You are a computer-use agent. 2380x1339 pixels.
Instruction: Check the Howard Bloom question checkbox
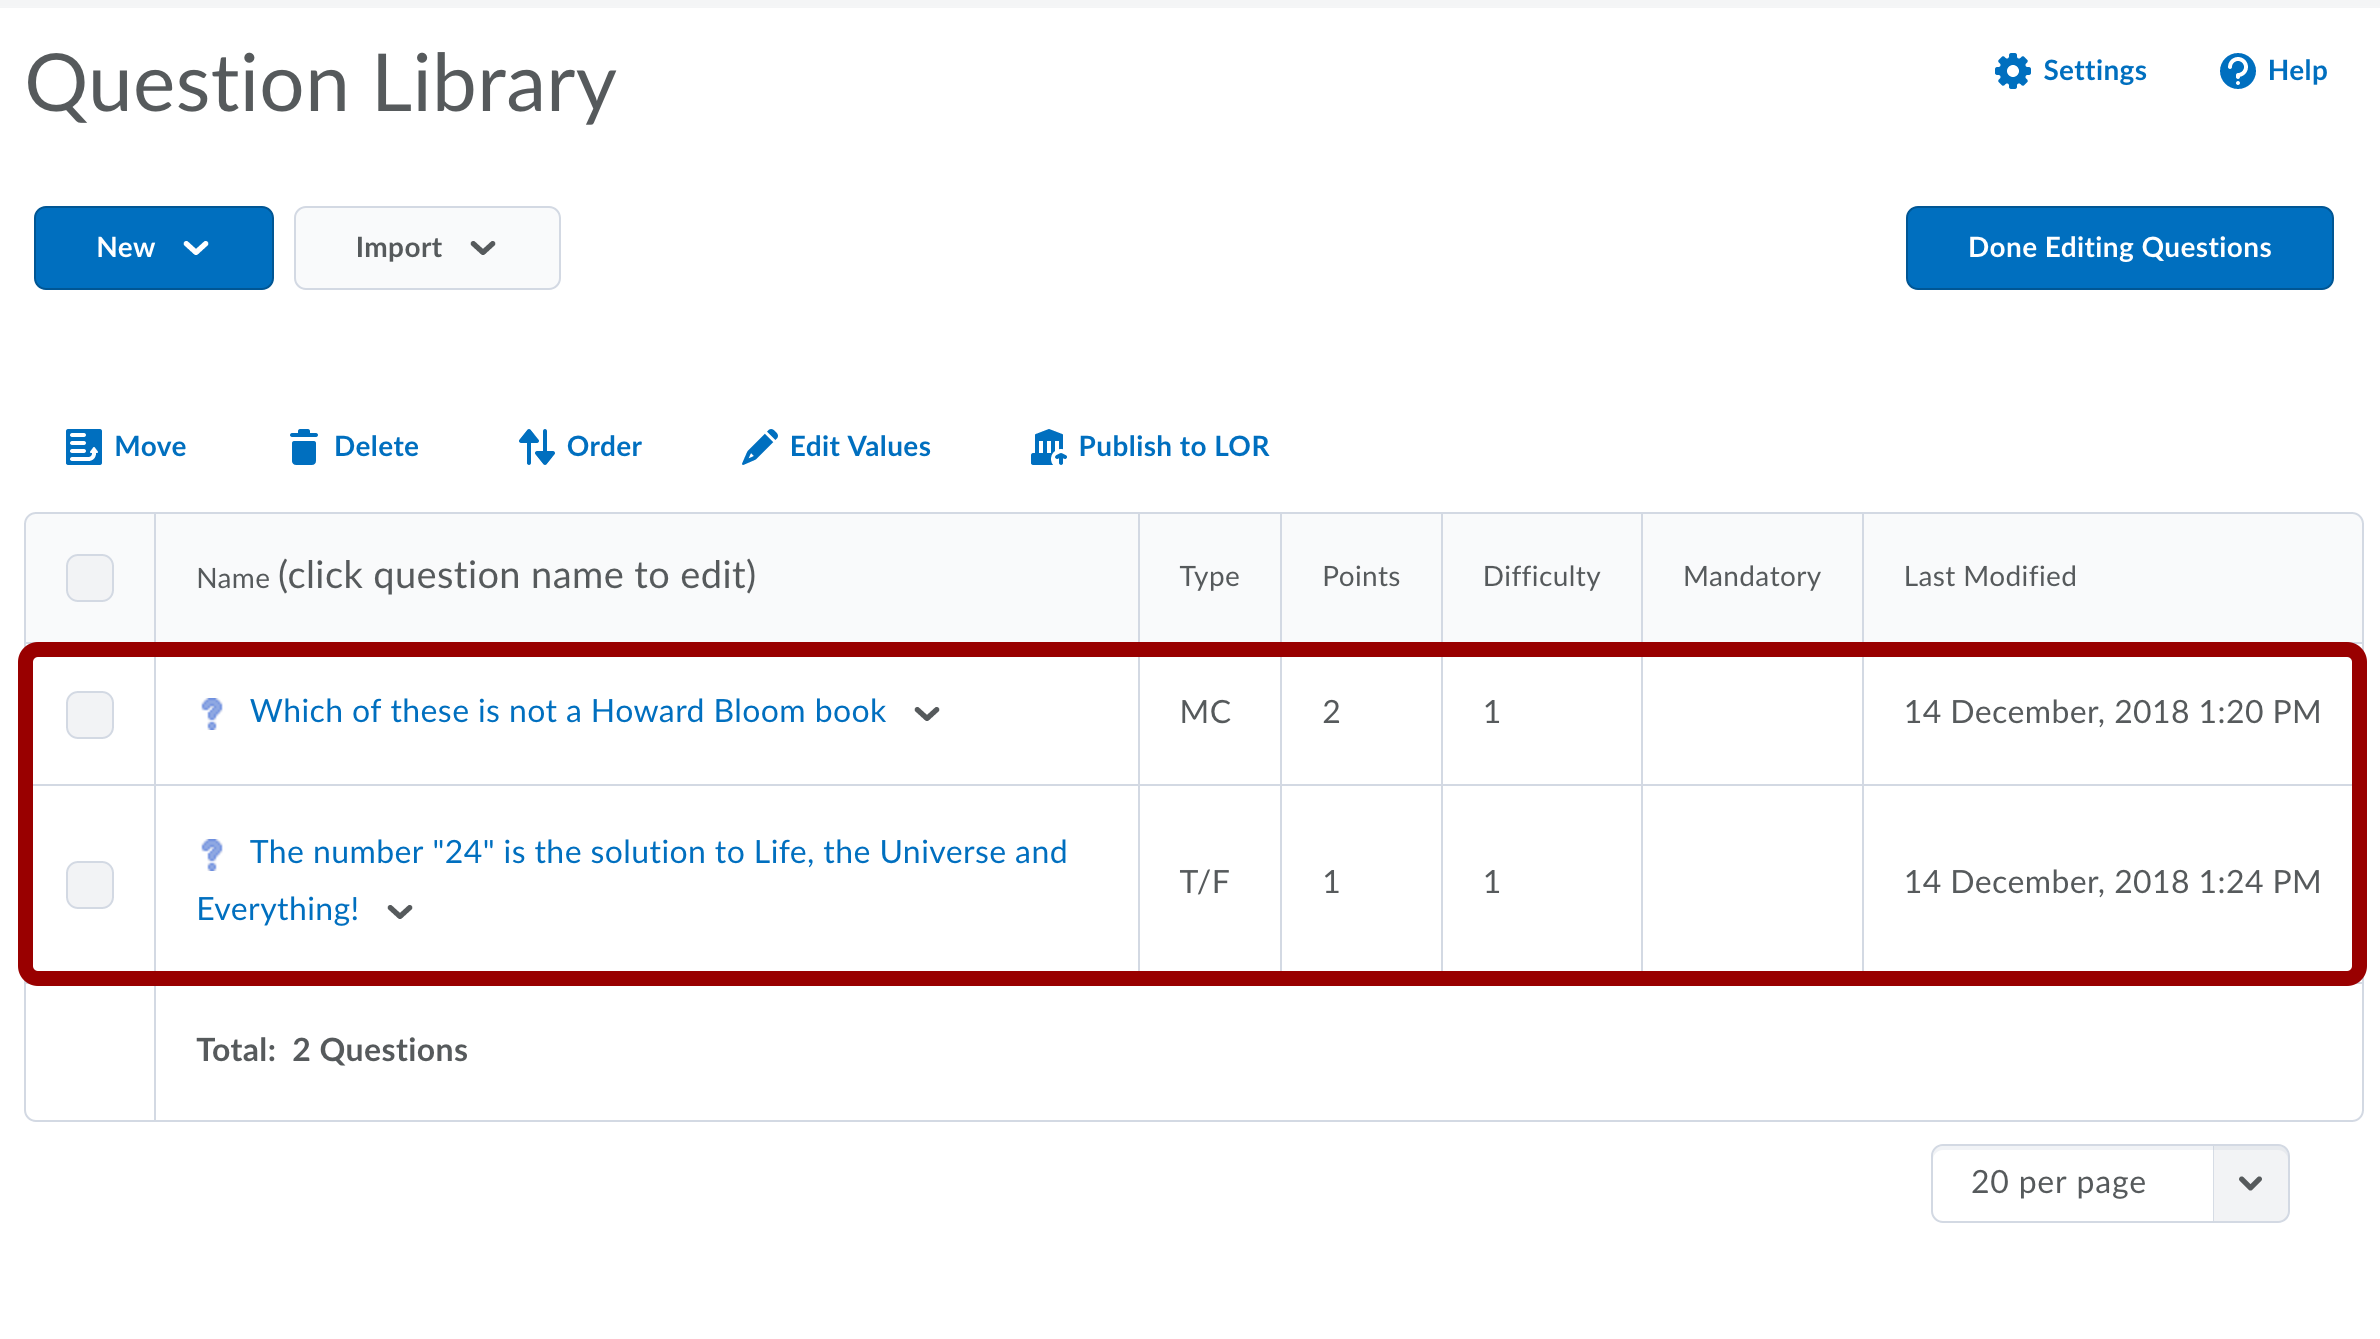coord(90,714)
